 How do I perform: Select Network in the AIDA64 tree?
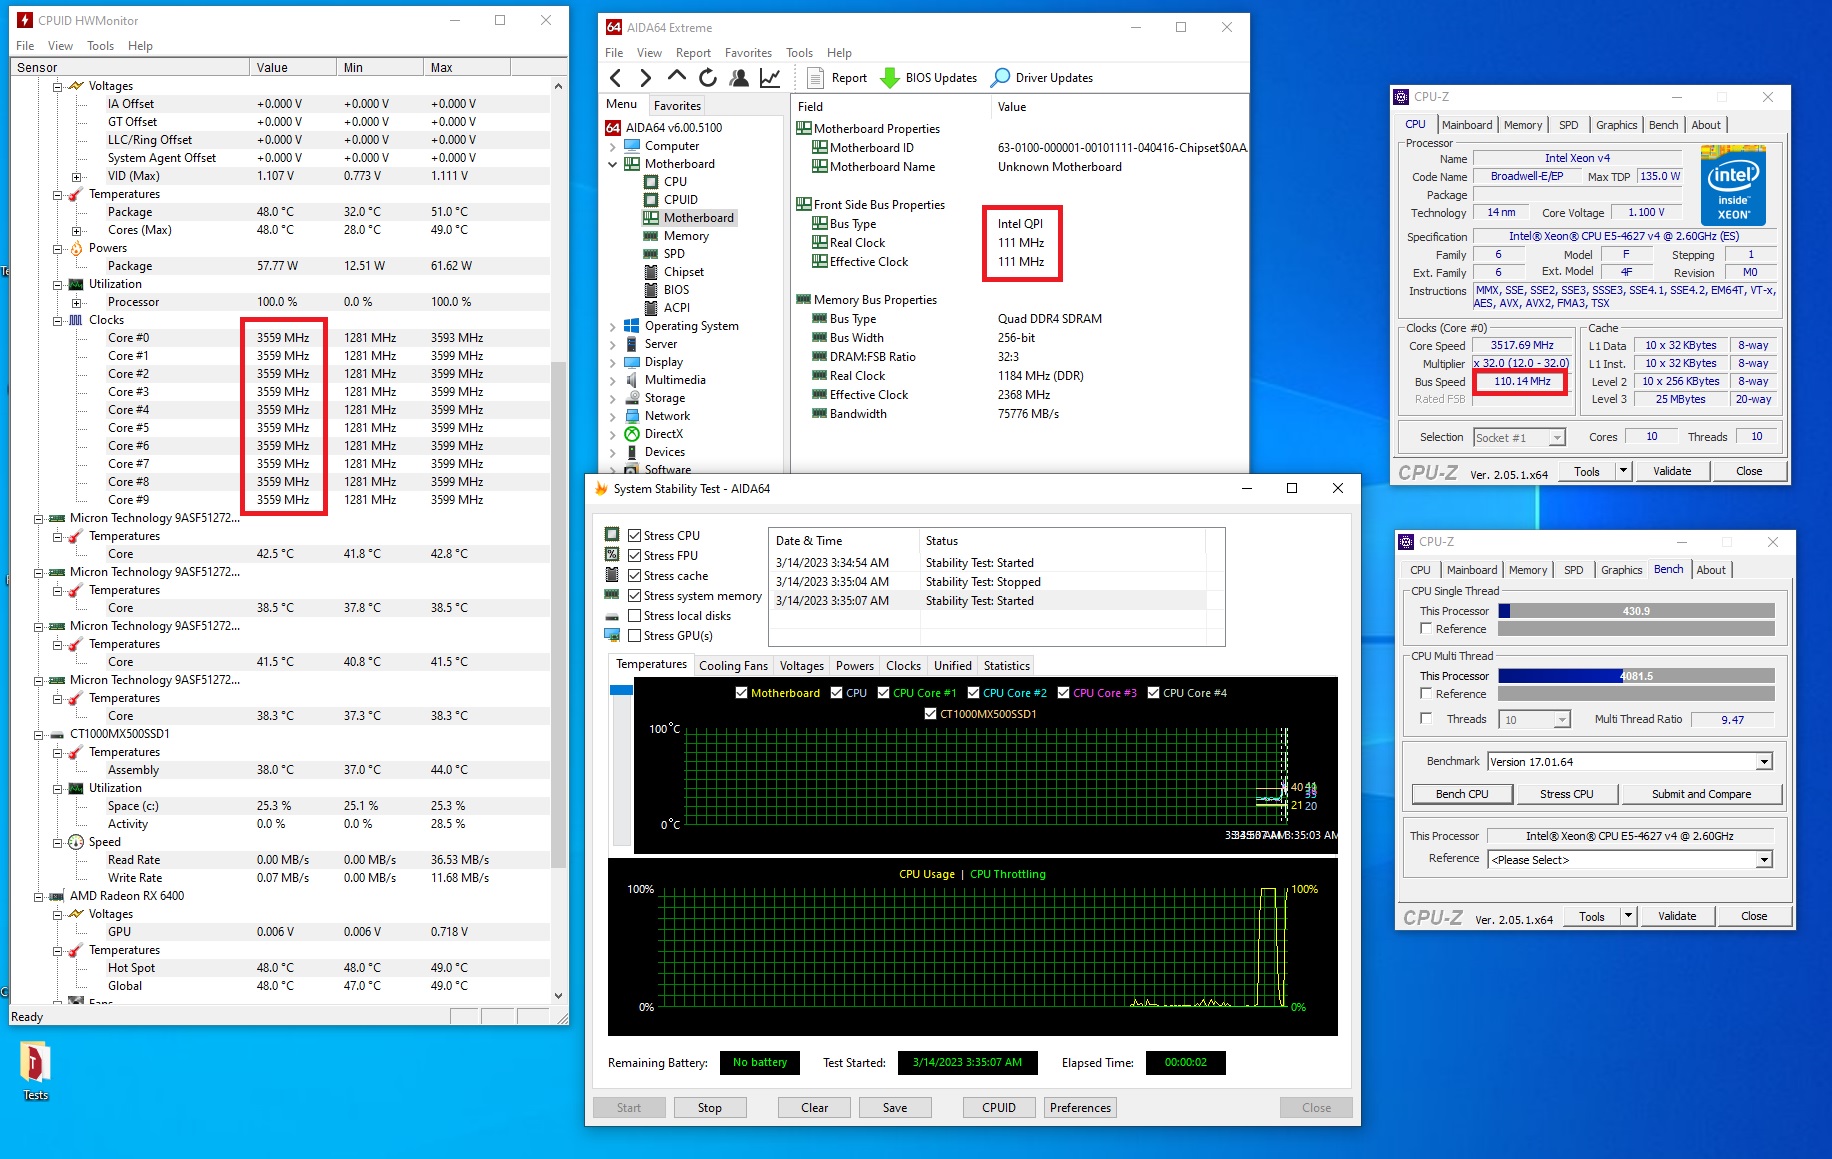(657, 416)
